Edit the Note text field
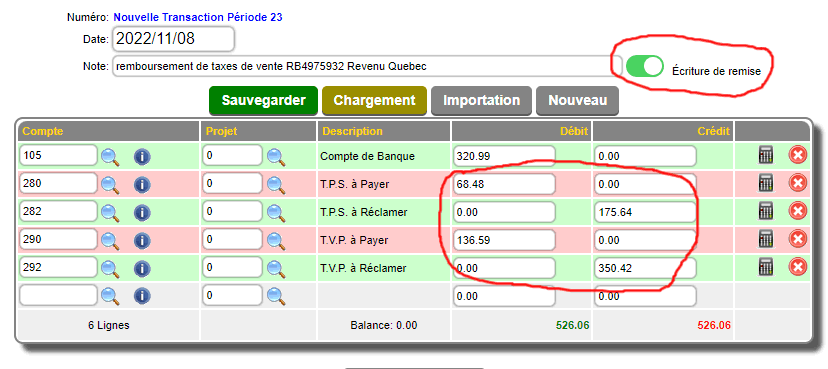 (368, 67)
